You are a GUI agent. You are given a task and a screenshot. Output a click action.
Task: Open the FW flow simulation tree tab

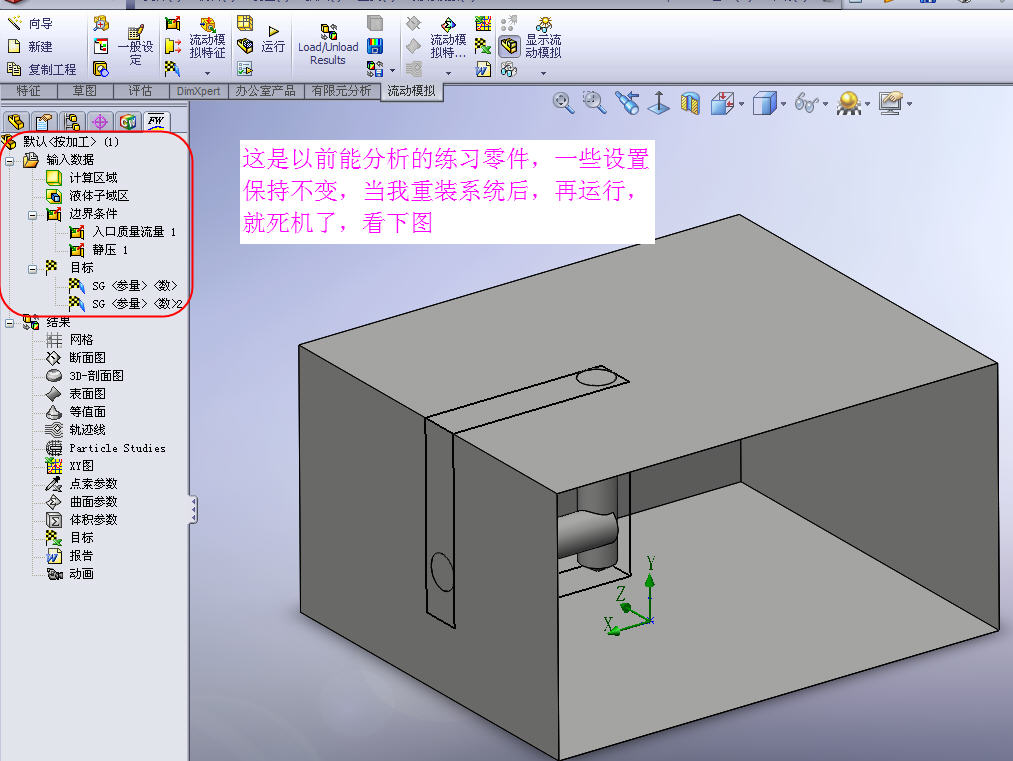pos(156,121)
